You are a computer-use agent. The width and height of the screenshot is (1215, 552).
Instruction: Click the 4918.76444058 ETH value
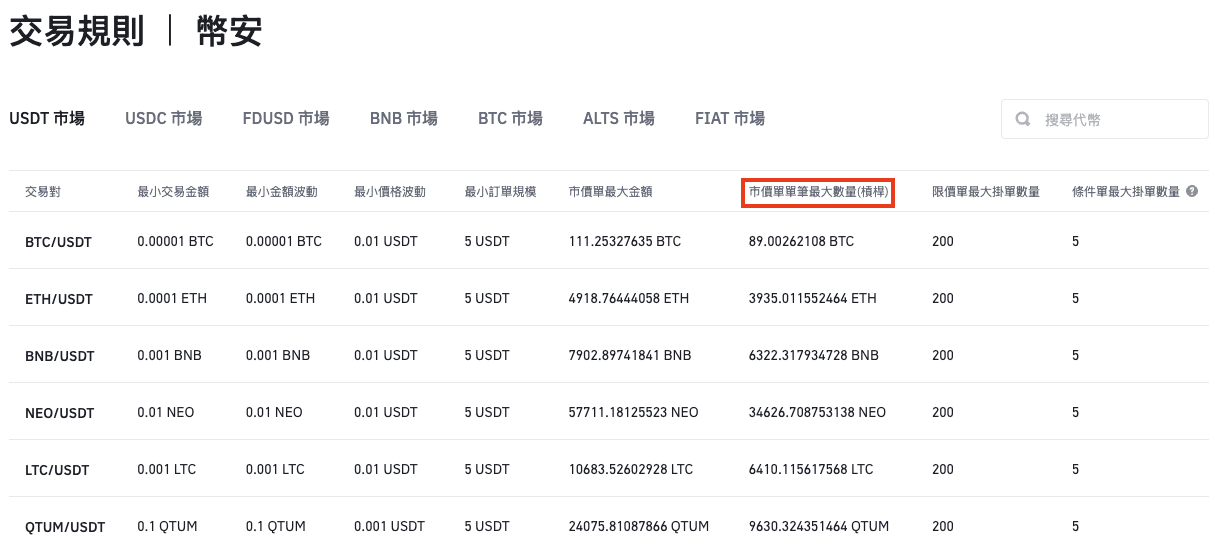tap(629, 298)
